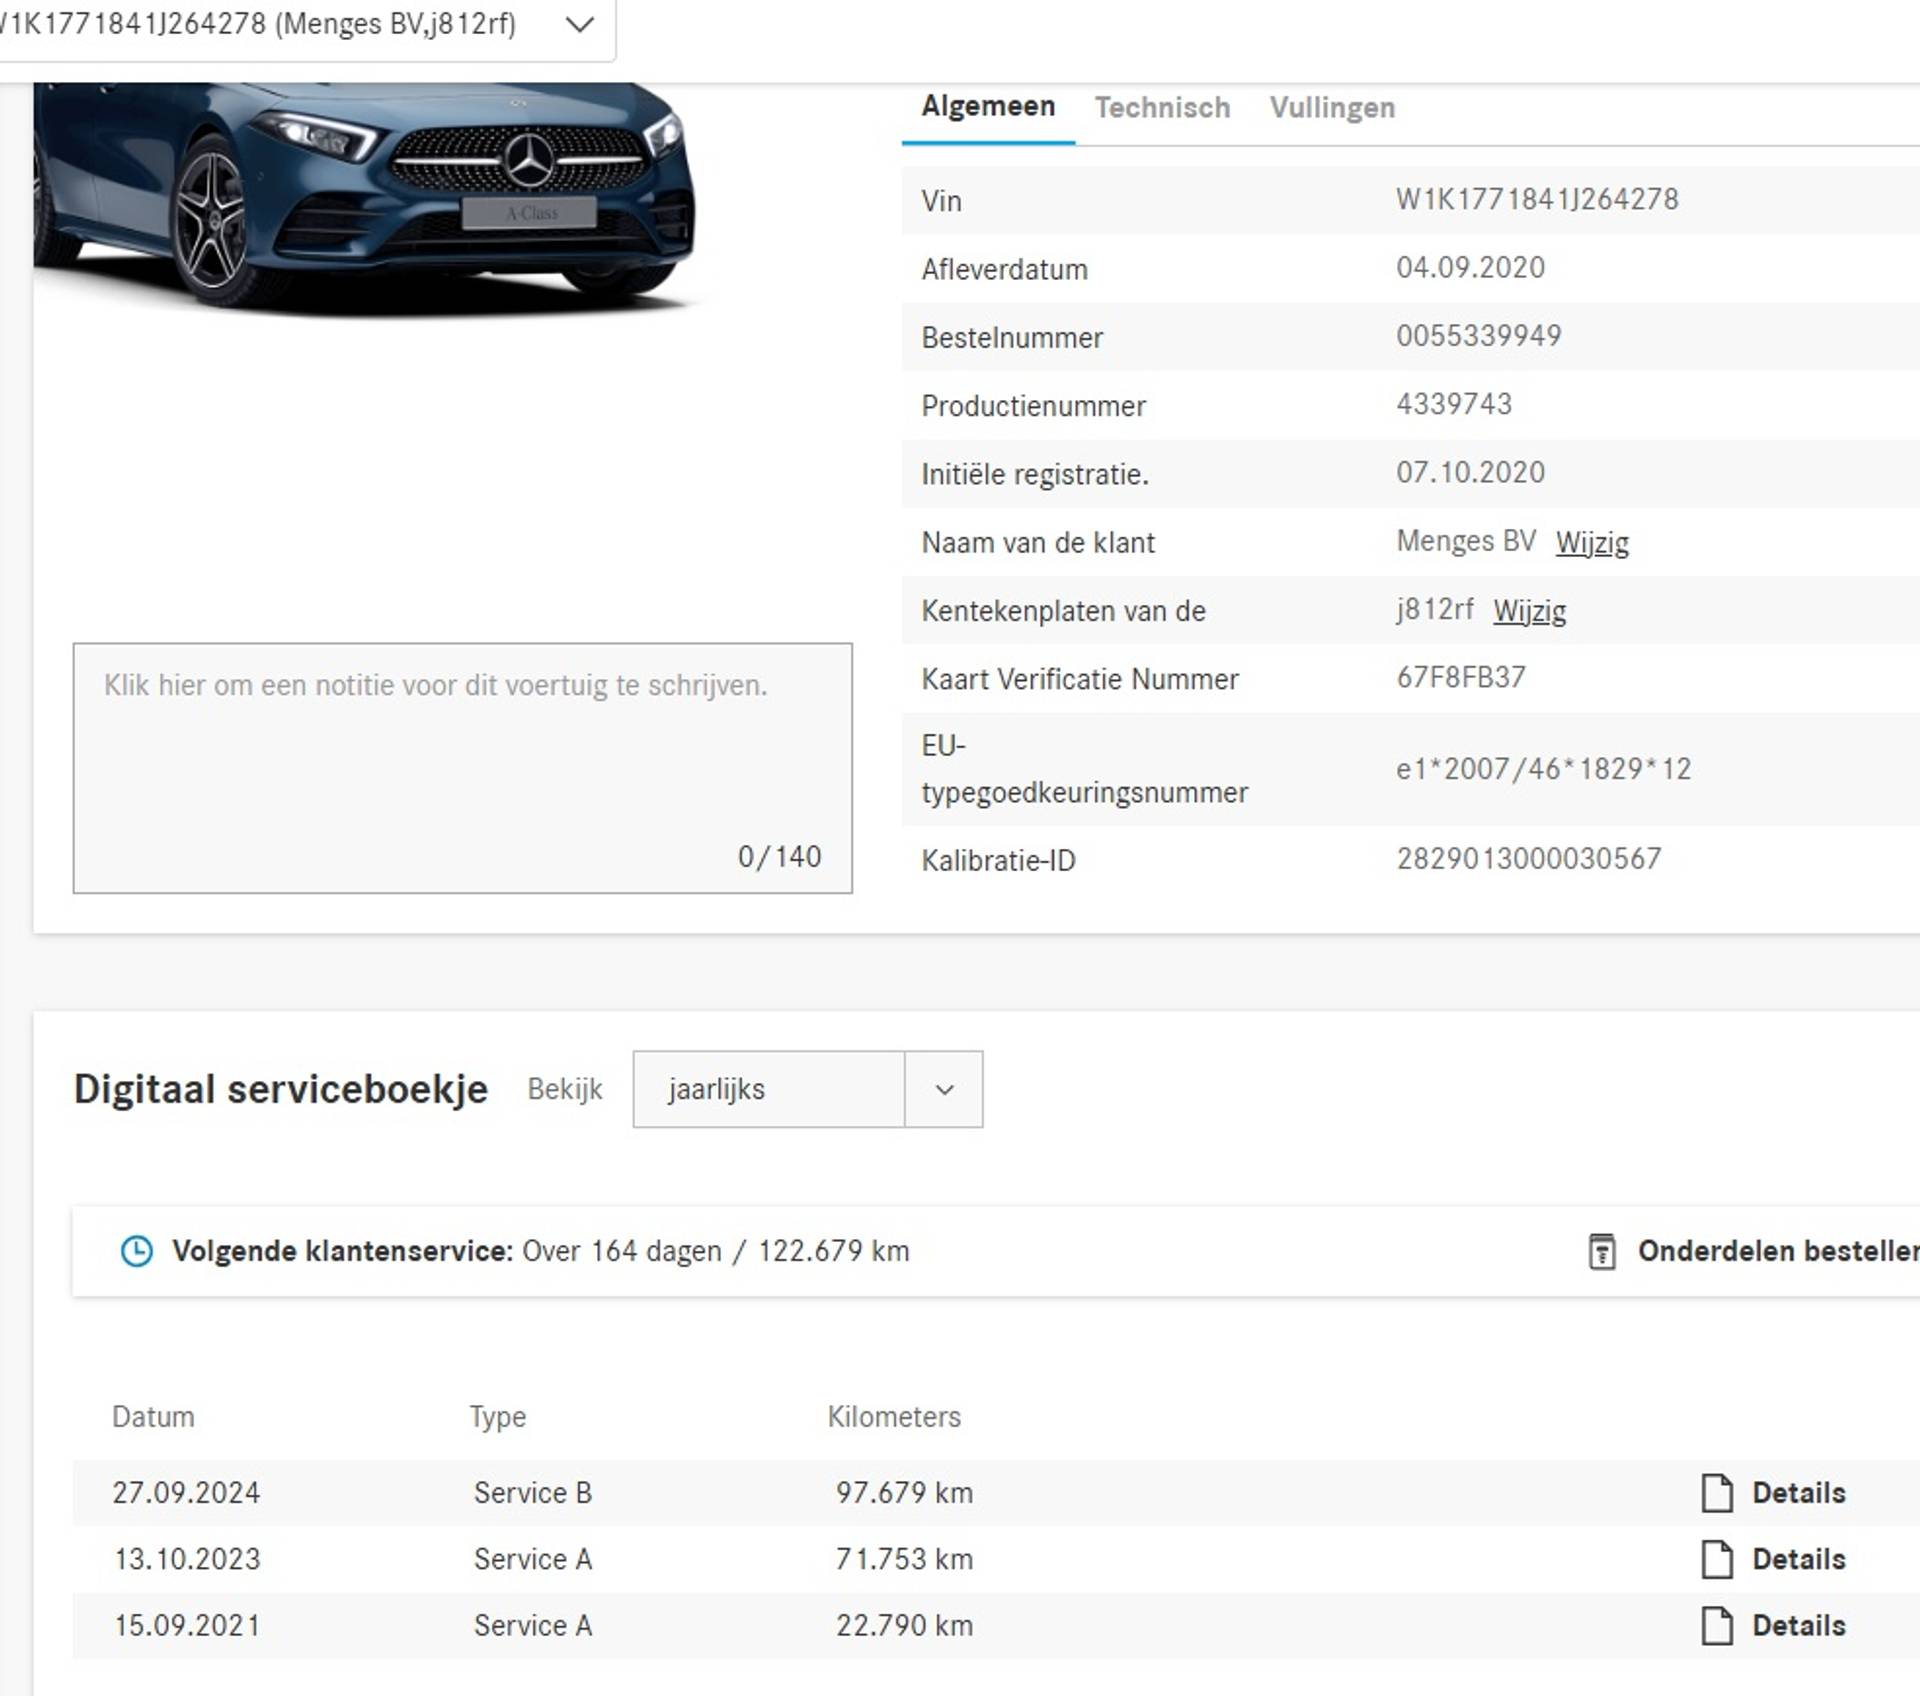
Task: Open Details for the 71.753 km service
Action: 1798,1558
